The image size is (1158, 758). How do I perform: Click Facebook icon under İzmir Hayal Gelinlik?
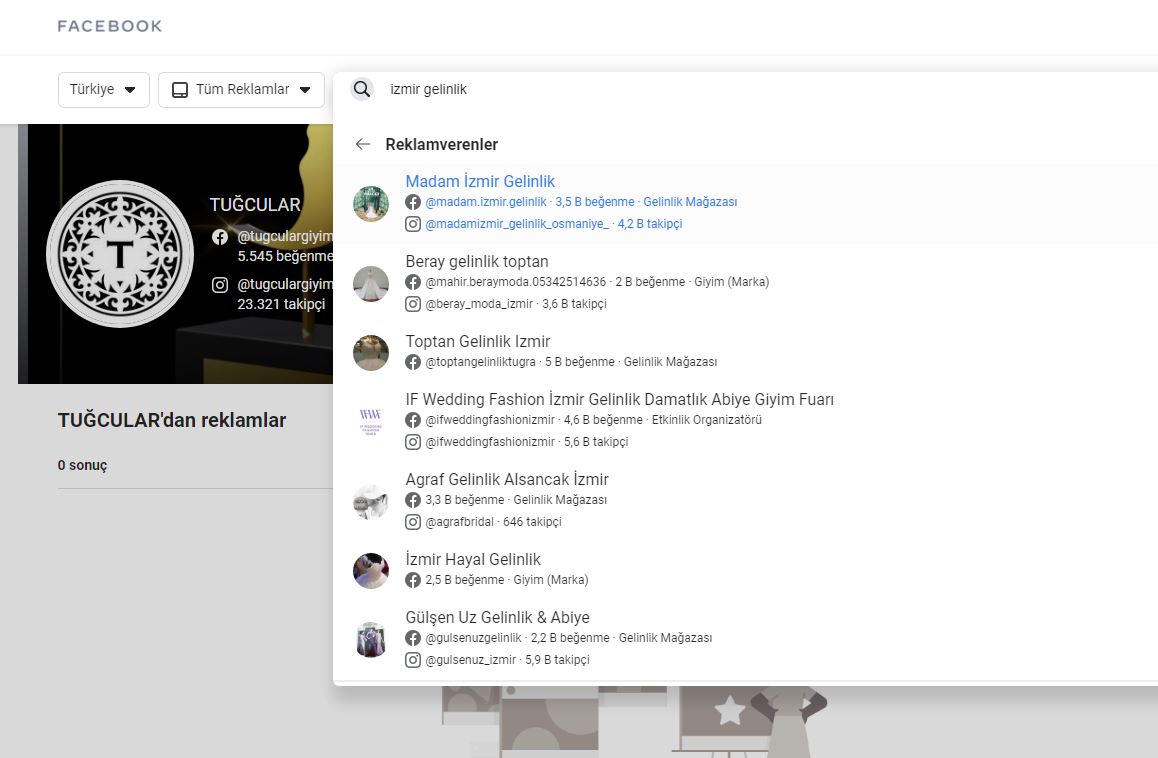tap(413, 580)
